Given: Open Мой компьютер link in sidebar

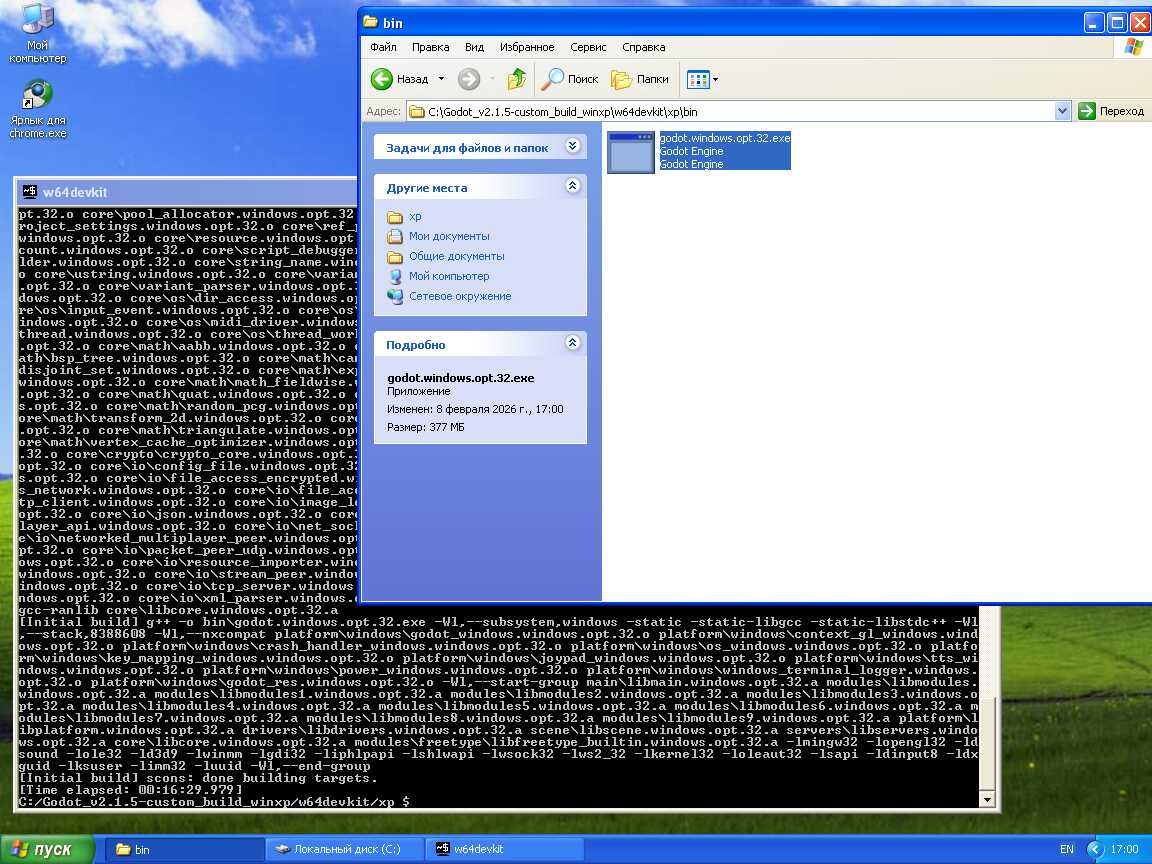Looking at the screenshot, I should [x=449, y=276].
